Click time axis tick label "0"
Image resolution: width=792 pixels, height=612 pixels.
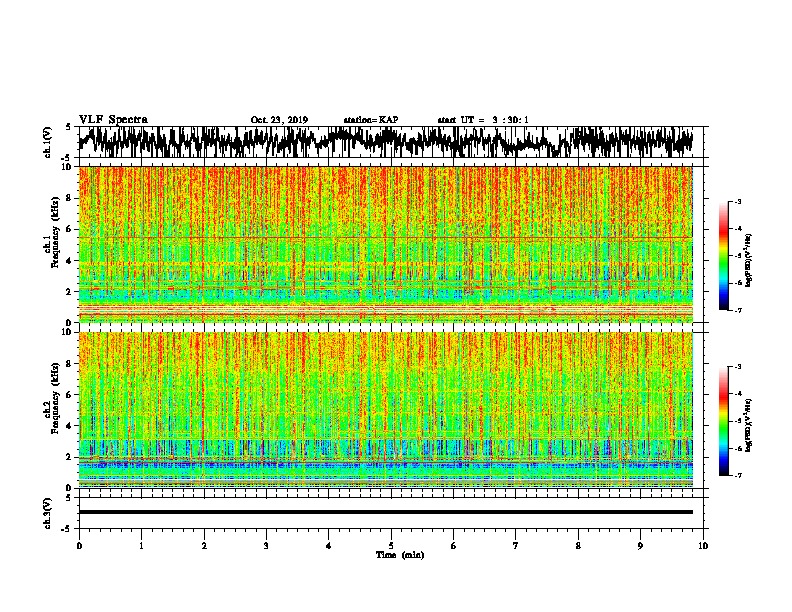pyautogui.click(x=79, y=546)
